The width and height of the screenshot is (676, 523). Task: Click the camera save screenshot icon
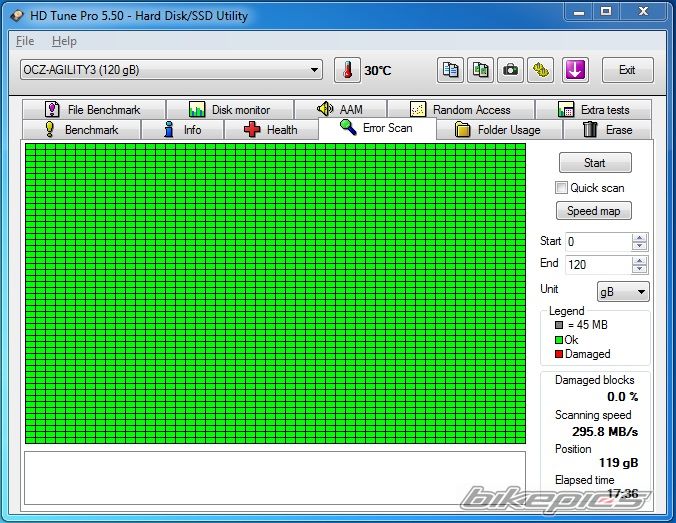point(511,70)
